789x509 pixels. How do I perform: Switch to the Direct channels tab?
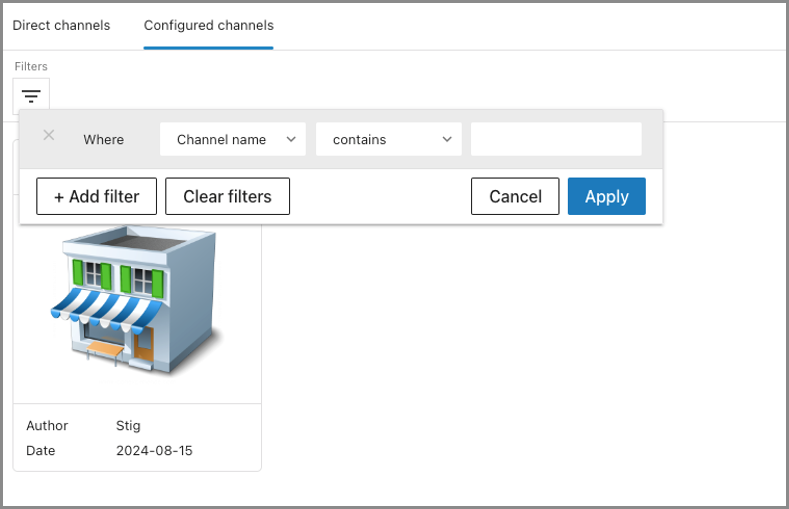pyautogui.click(x=61, y=25)
